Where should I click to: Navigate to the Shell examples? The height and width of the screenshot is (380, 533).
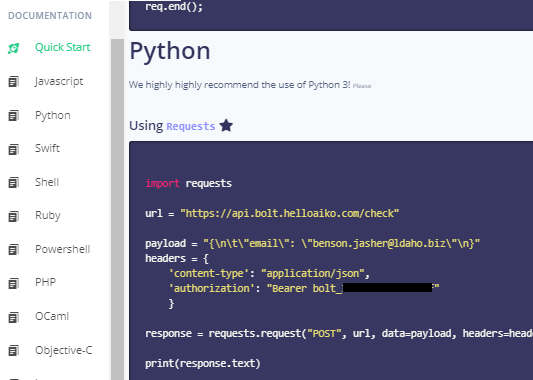click(47, 182)
